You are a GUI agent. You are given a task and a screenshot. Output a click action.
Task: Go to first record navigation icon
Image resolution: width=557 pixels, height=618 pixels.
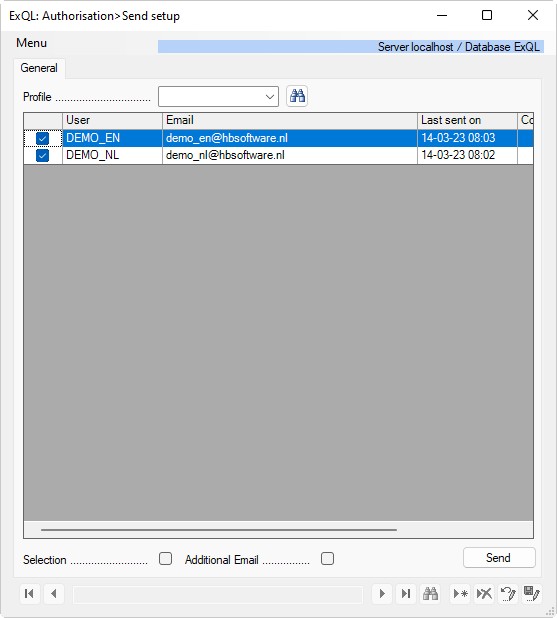30,594
